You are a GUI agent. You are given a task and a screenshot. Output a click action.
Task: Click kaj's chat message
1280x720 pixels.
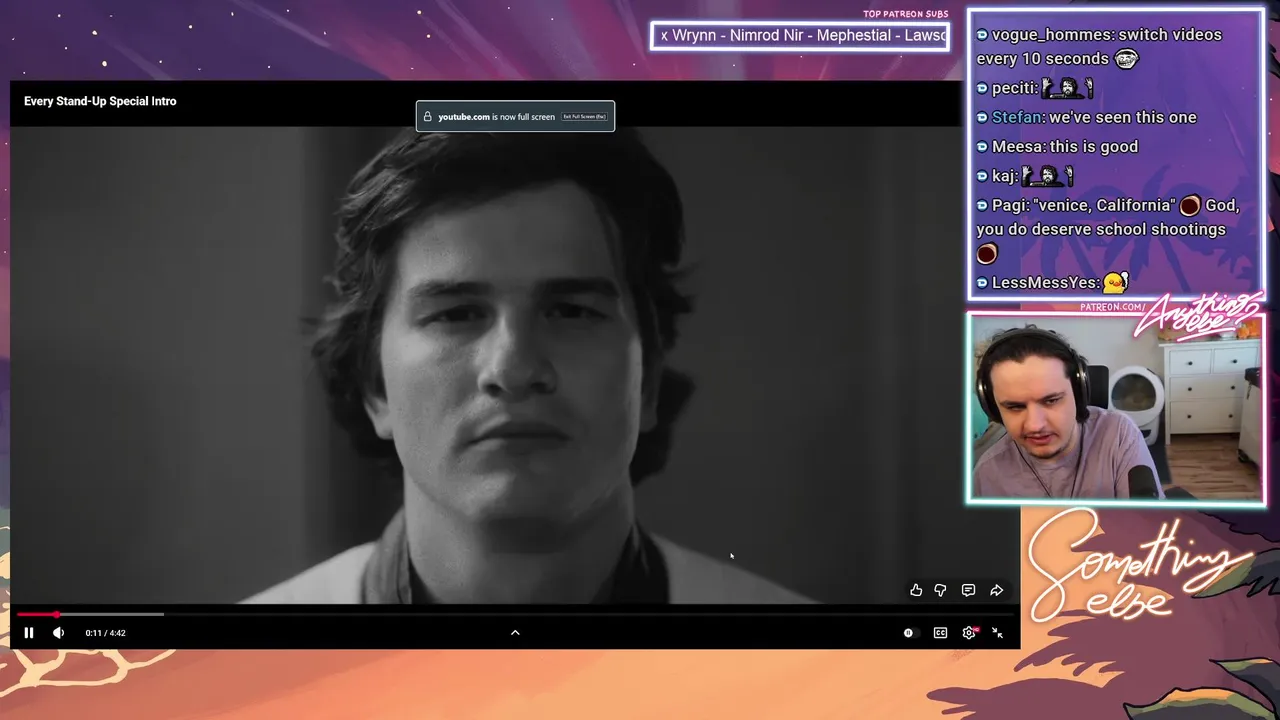tap(1025, 176)
